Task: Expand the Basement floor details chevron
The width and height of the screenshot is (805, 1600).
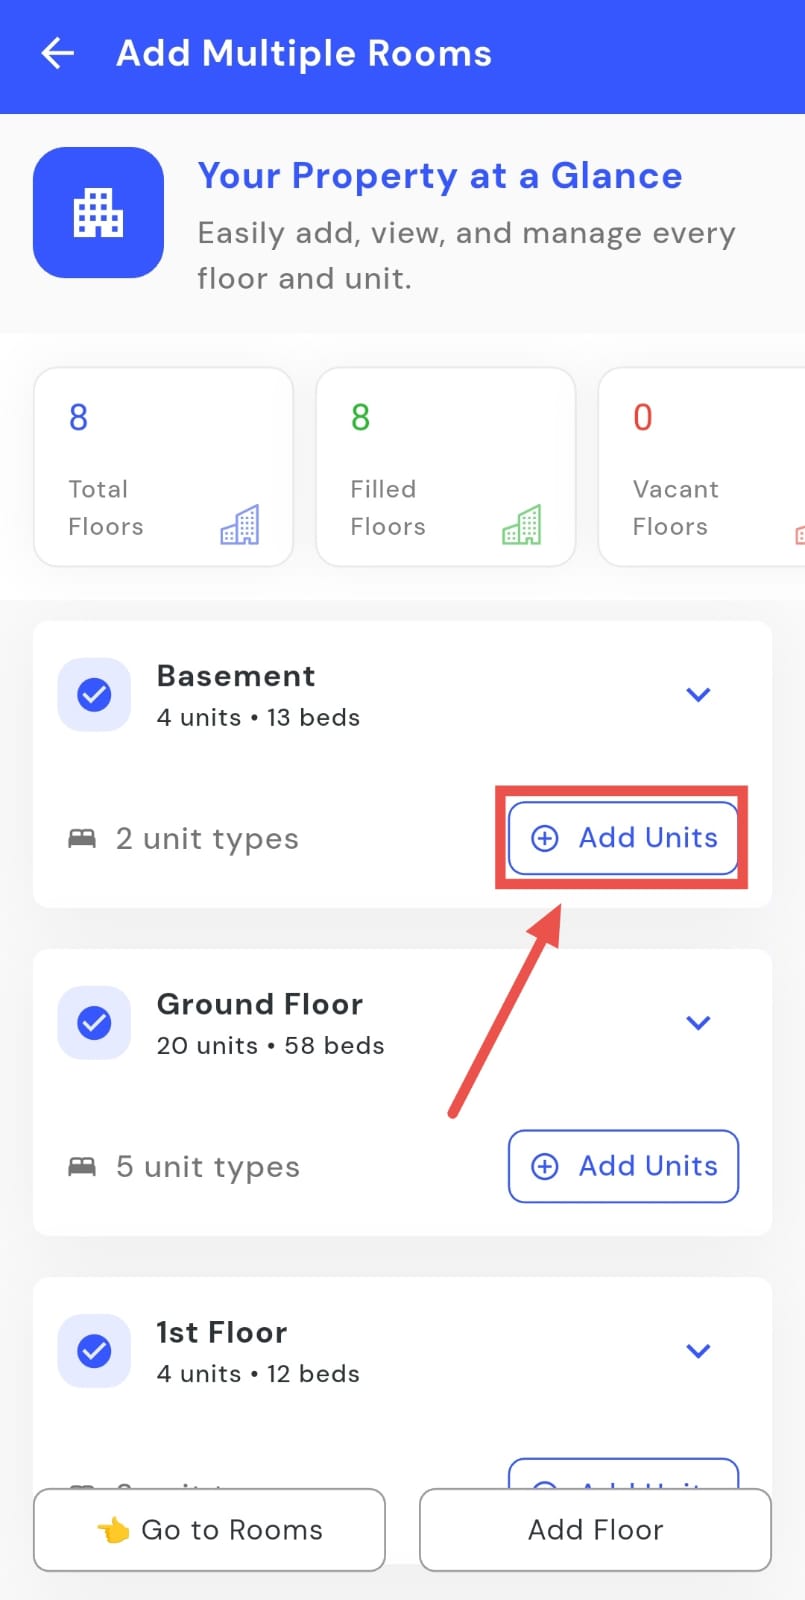Action: coord(698,694)
